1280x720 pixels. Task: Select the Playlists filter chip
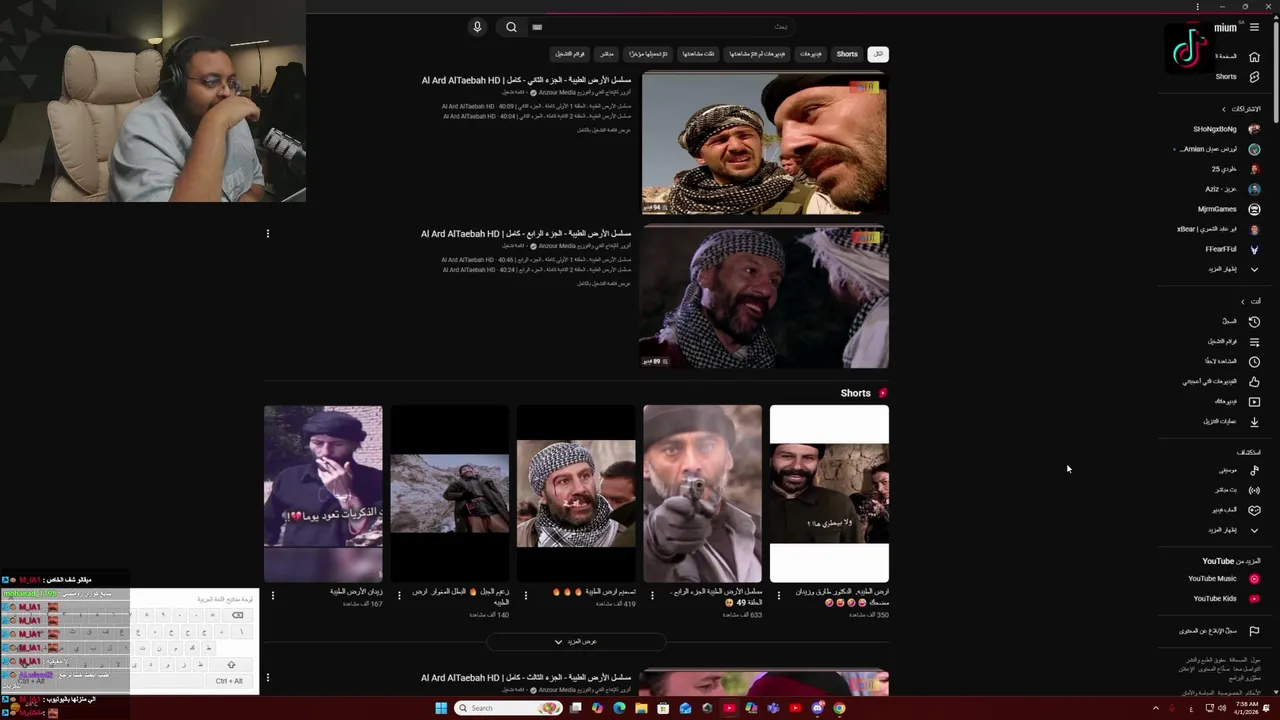tap(570, 54)
